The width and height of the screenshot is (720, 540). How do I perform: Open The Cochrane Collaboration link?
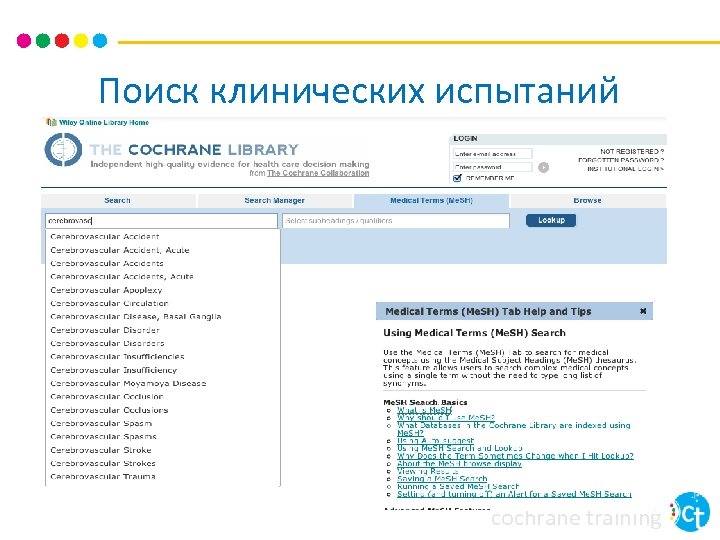point(318,173)
